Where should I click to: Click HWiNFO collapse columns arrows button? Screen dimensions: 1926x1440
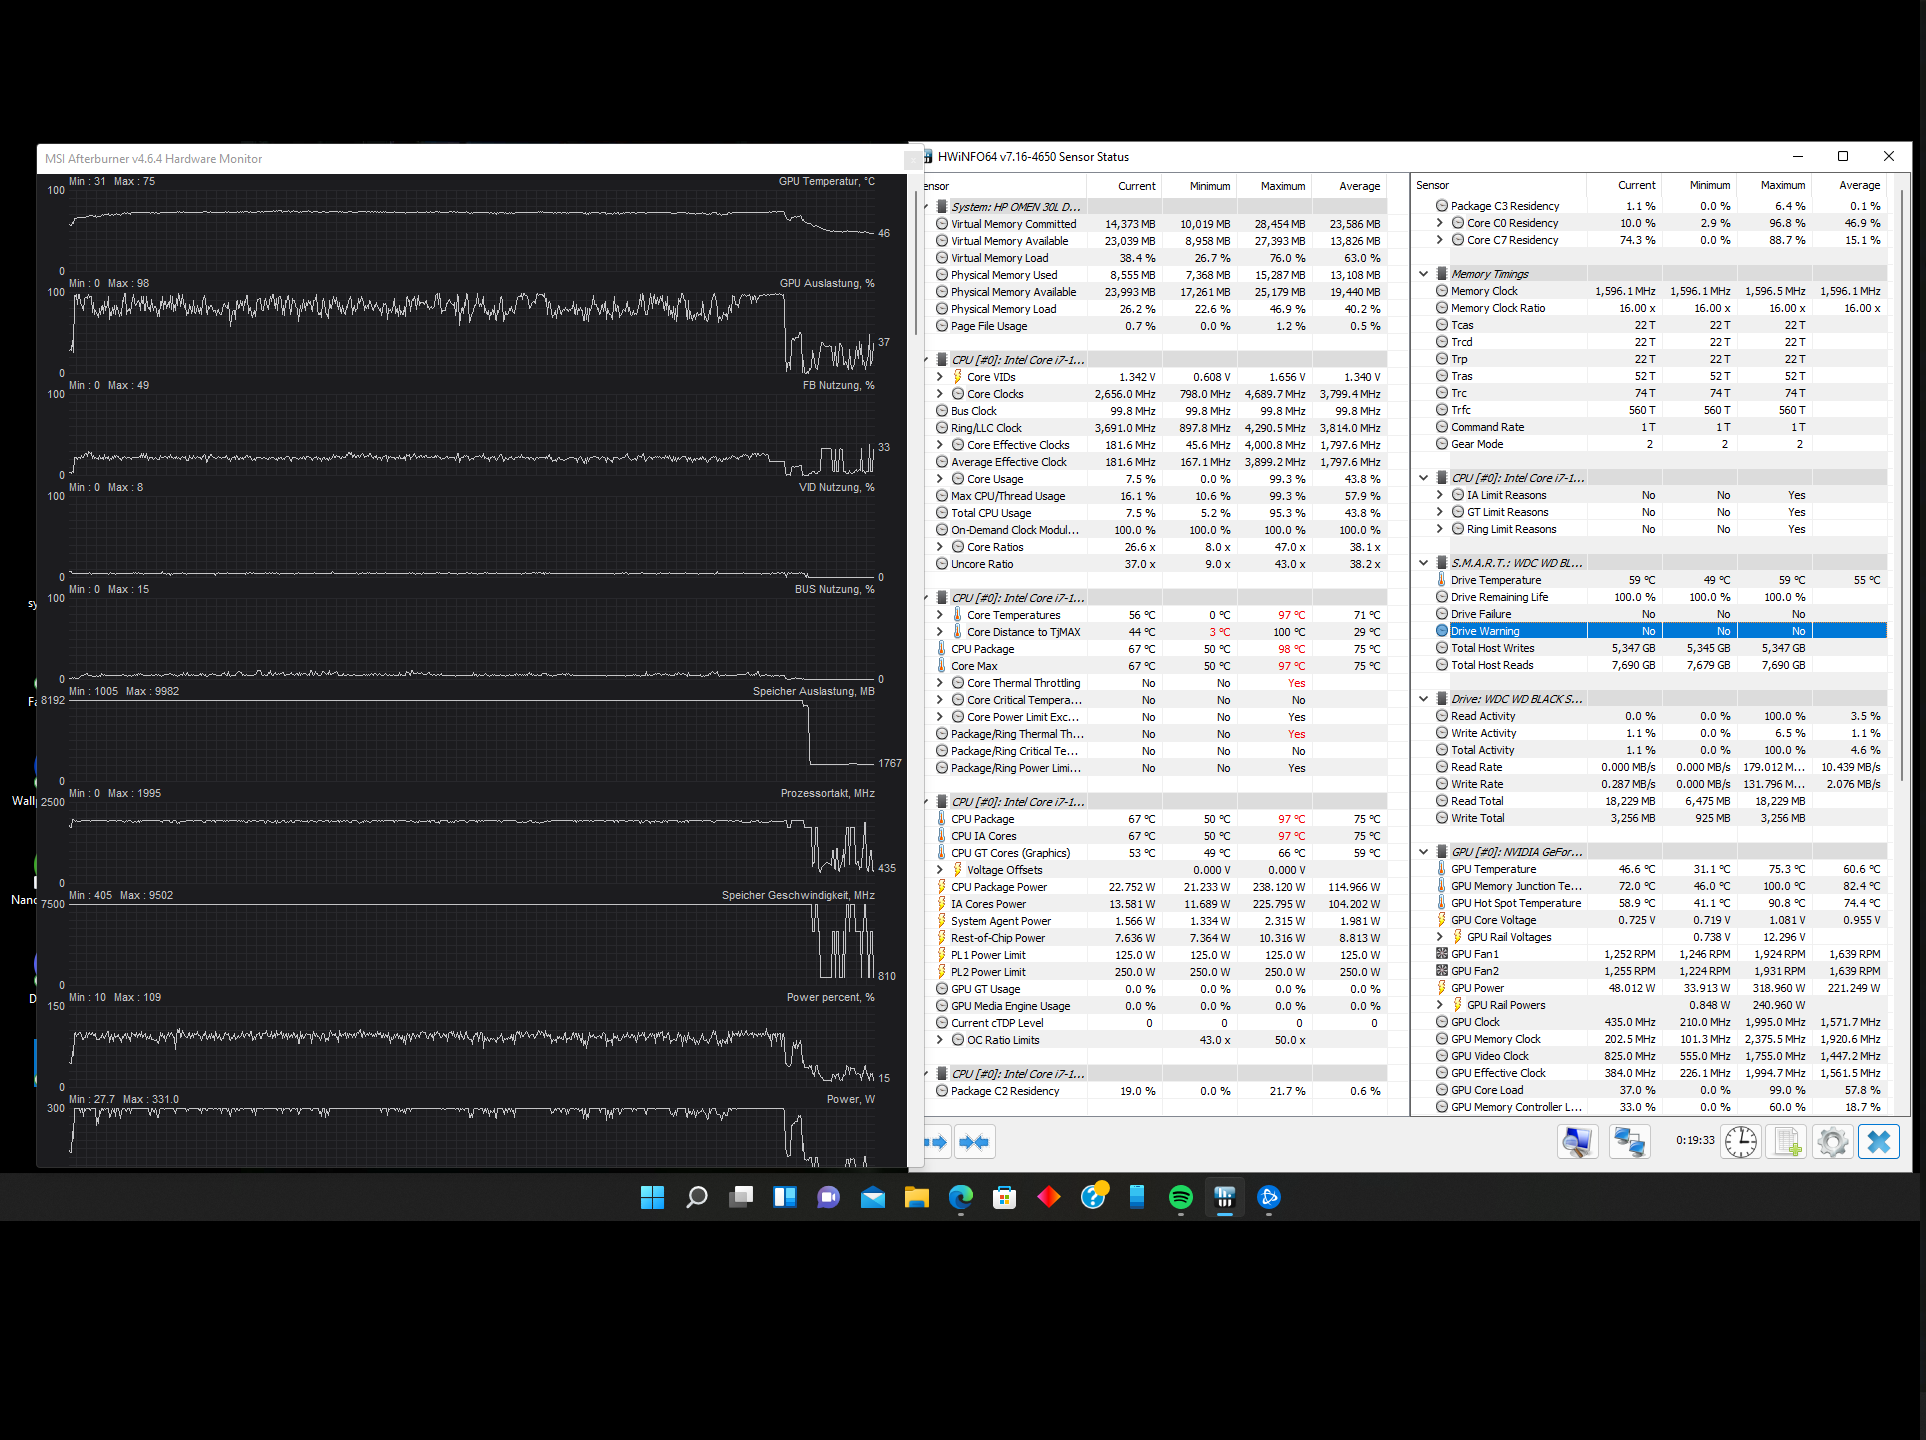[974, 1142]
